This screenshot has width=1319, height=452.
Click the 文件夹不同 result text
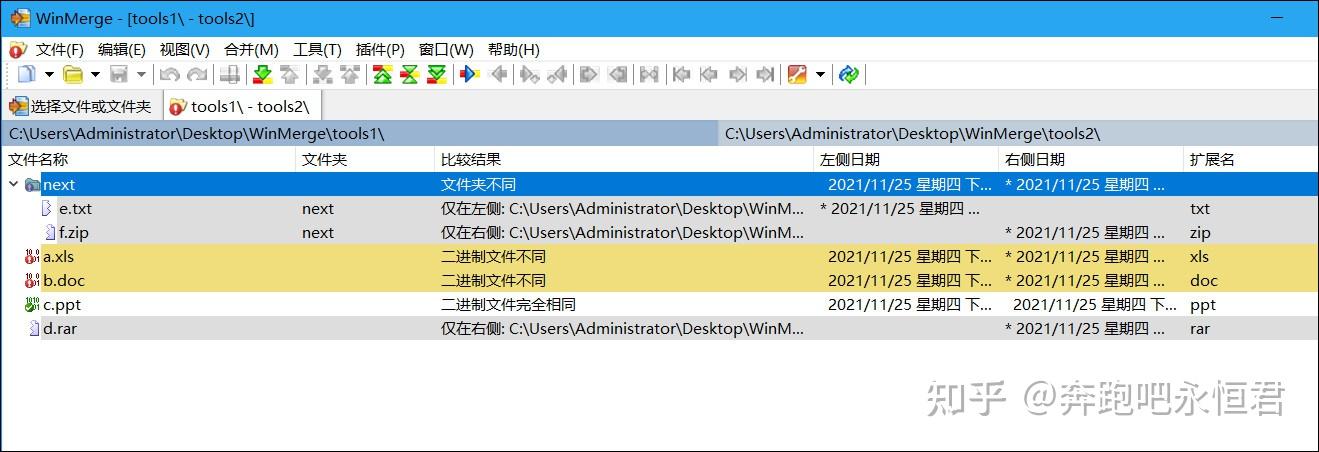pyautogui.click(x=478, y=184)
